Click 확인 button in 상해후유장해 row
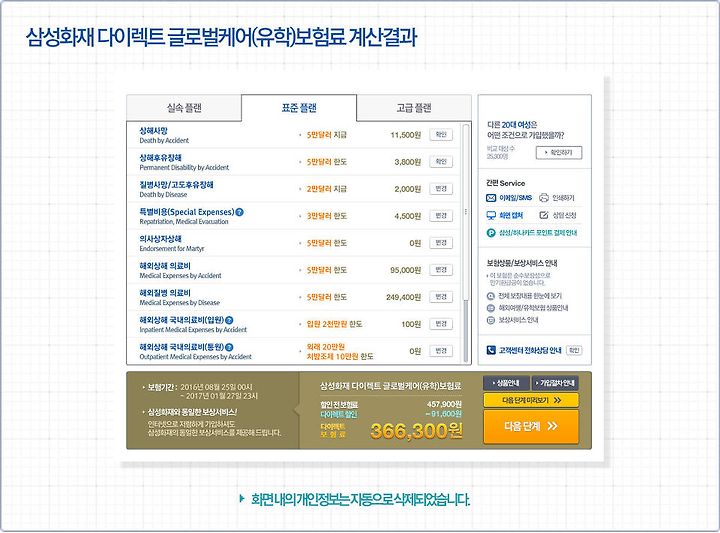Viewport: 720px width, 533px height. 441,162
